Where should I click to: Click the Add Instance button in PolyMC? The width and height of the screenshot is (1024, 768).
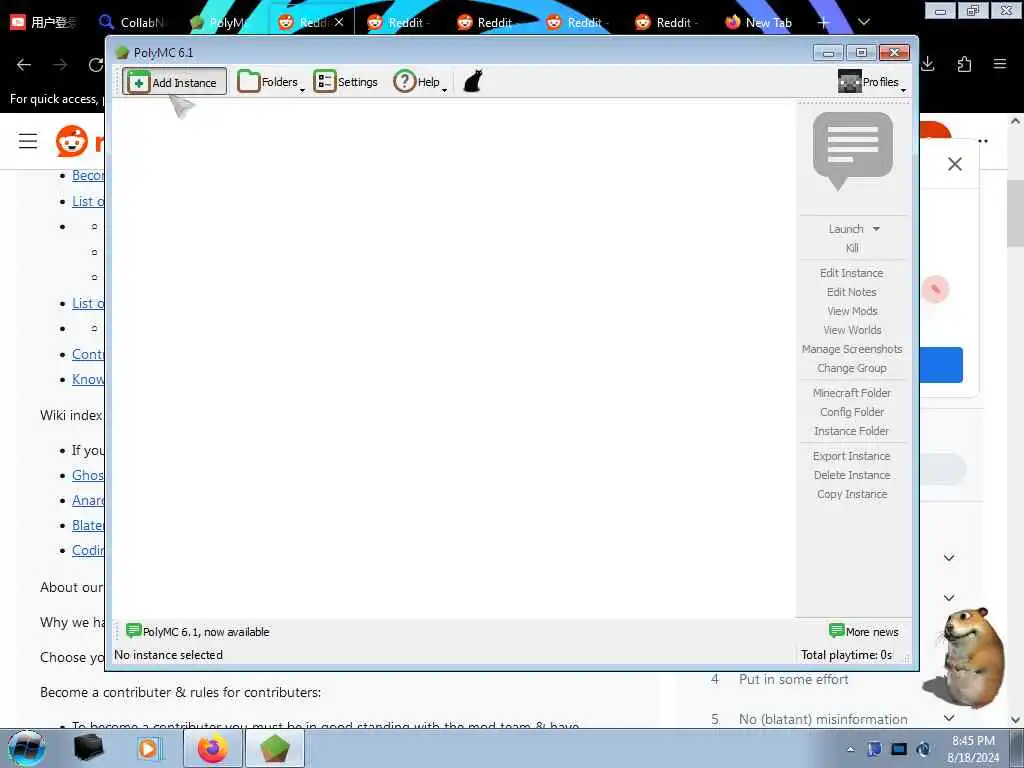[x=174, y=82]
